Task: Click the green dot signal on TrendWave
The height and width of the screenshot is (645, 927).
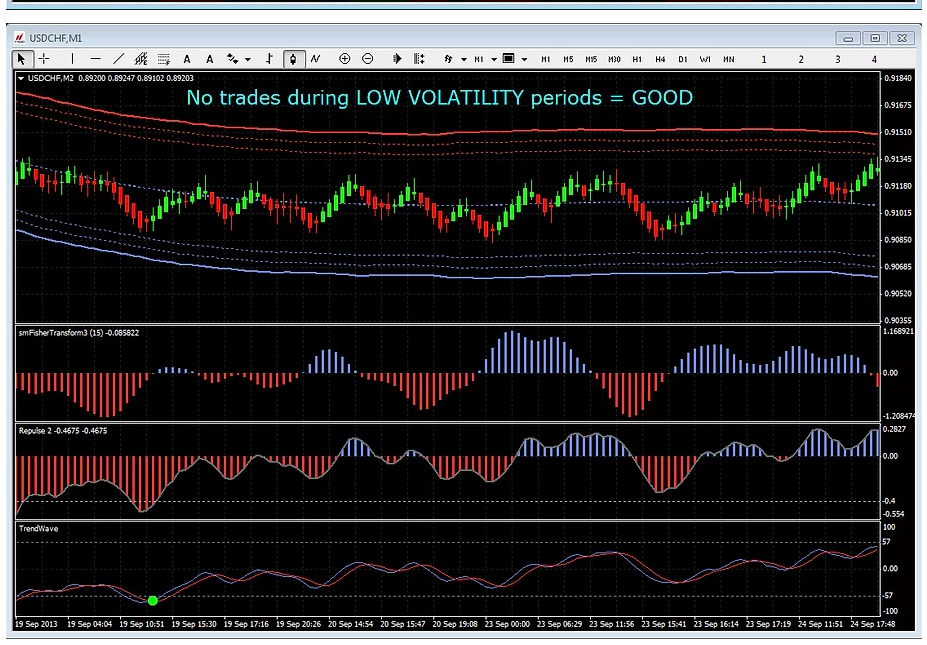Action: point(153,601)
